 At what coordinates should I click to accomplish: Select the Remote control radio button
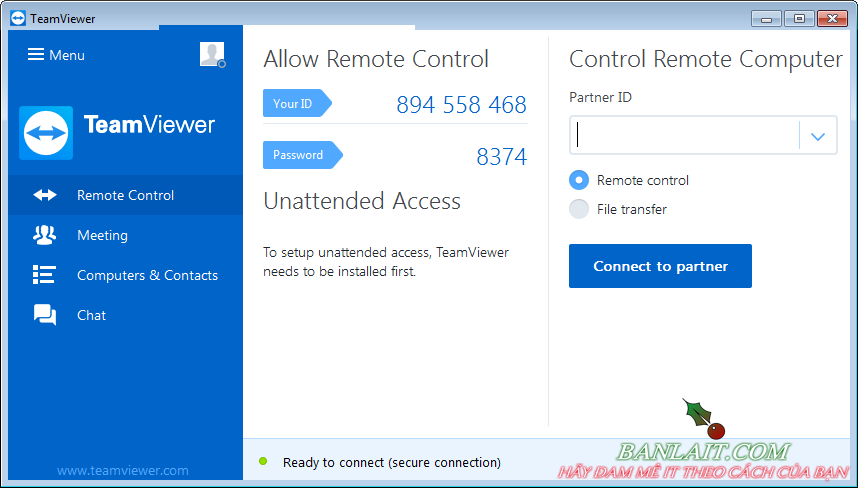[x=579, y=181]
